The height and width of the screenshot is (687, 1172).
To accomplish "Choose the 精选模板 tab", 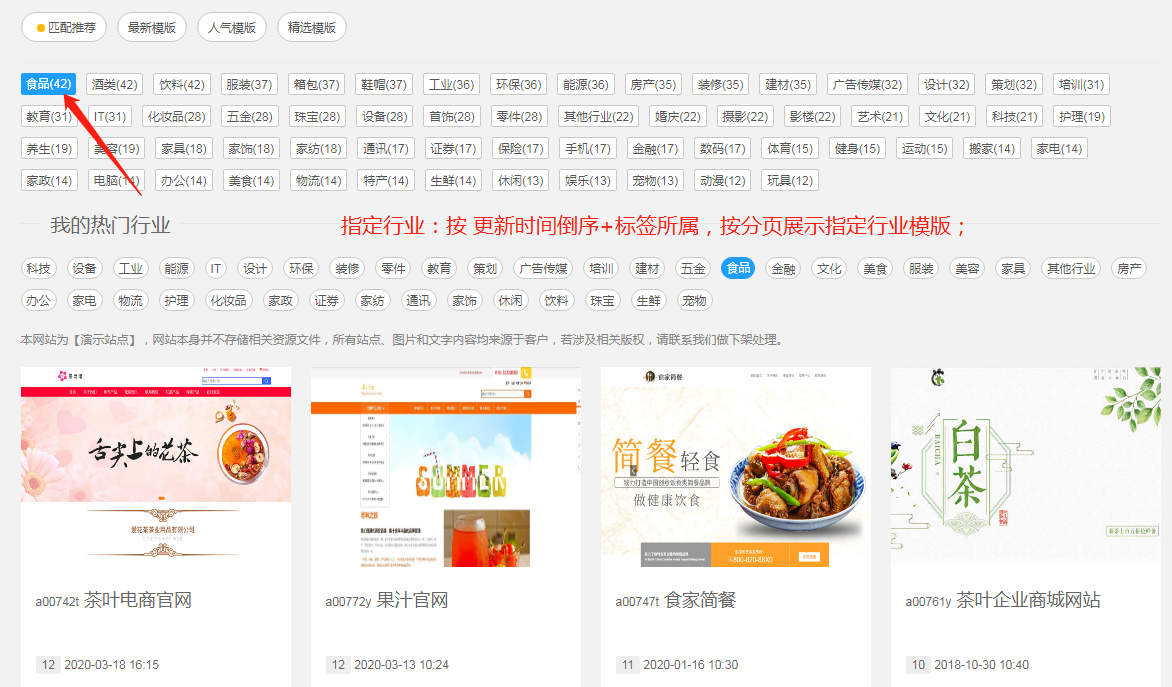I will pyautogui.click(x=311, y=28).
